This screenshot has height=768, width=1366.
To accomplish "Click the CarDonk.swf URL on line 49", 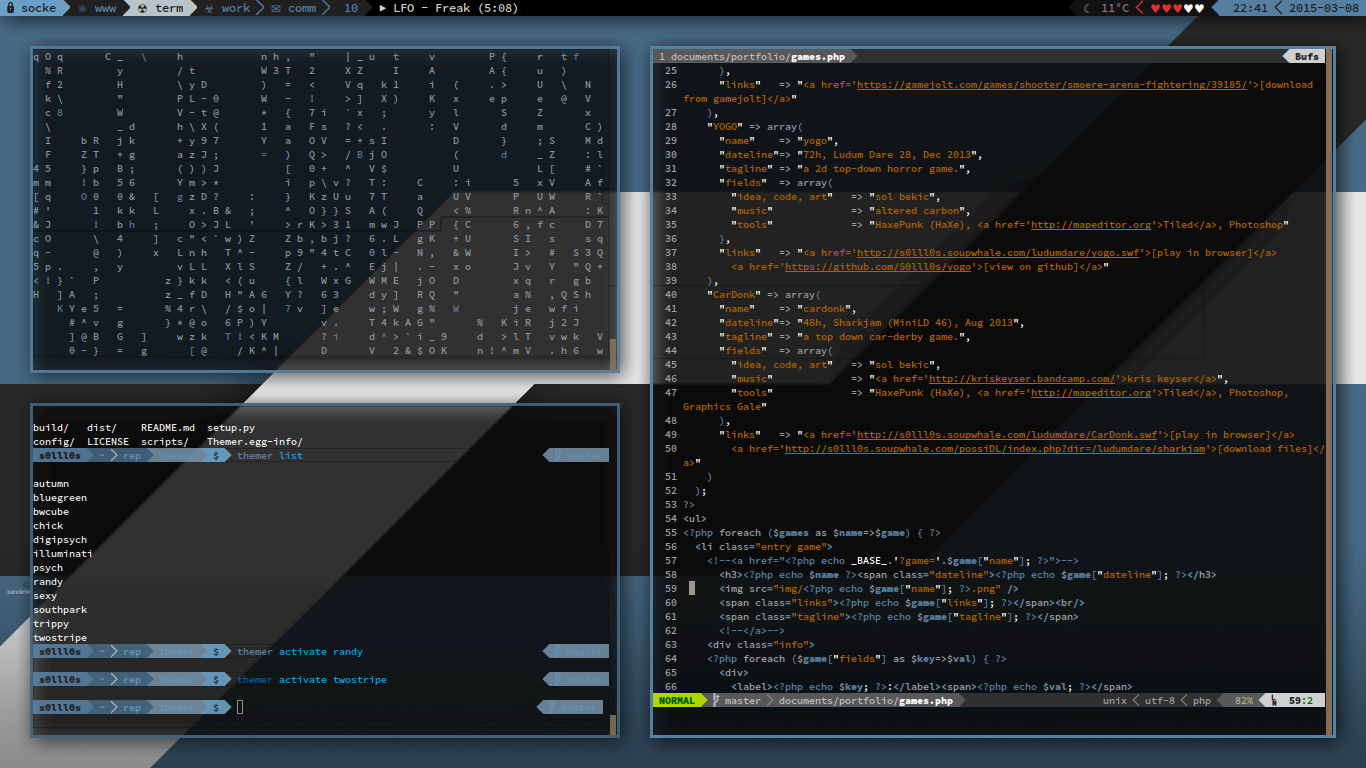I will click(x=1007, y=435).
